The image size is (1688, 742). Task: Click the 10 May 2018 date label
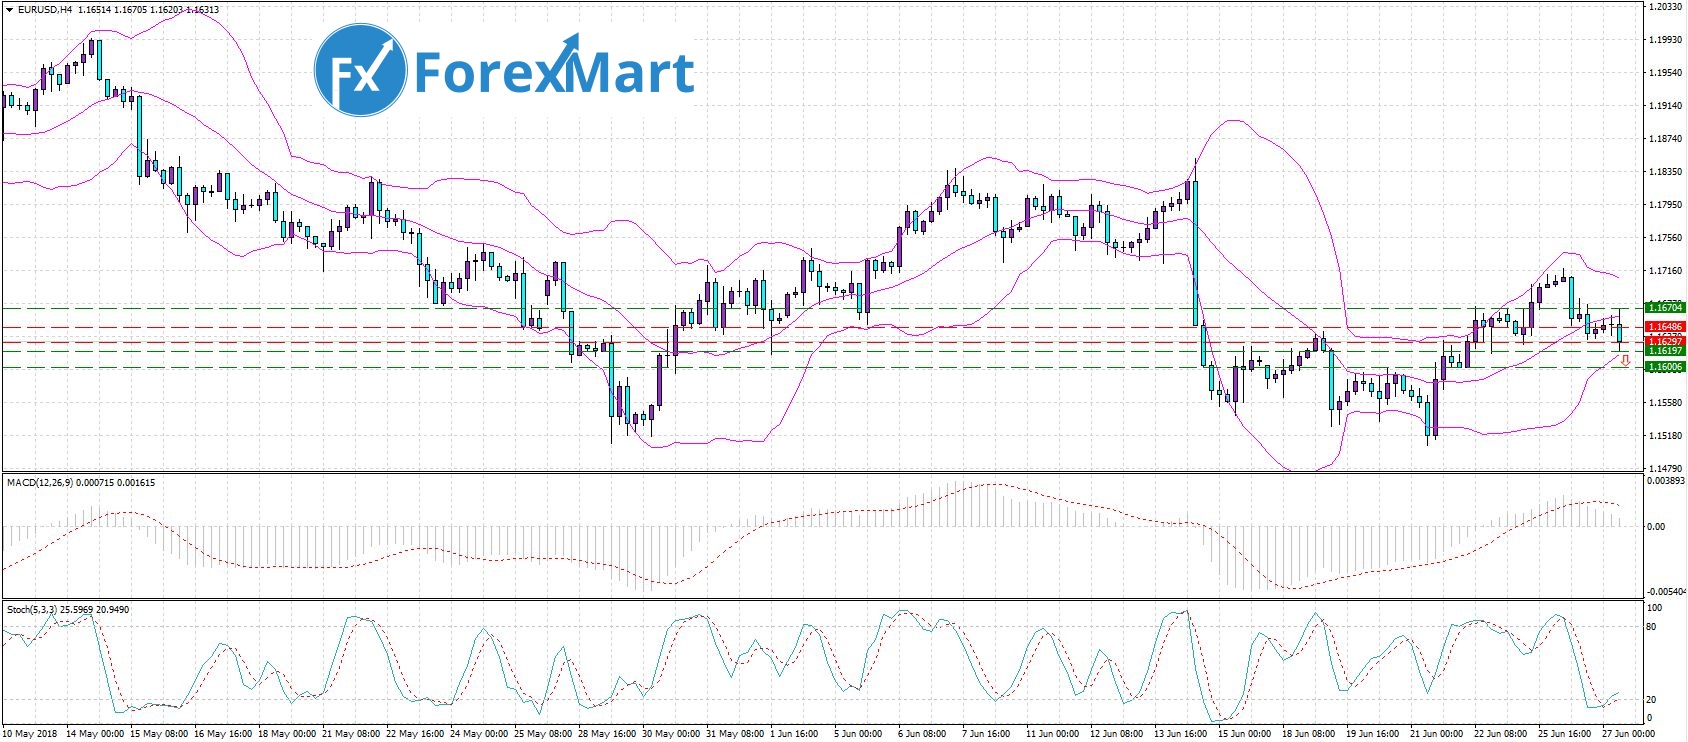(x=30, y=734)
